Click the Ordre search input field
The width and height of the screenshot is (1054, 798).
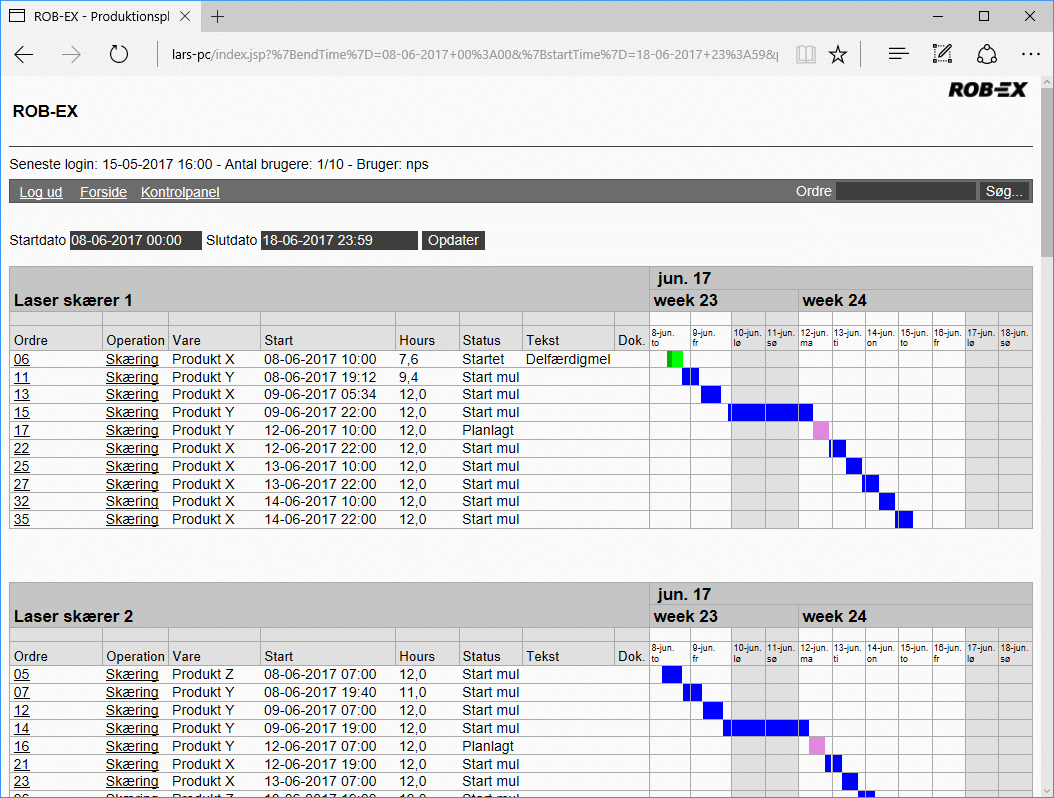905,191
